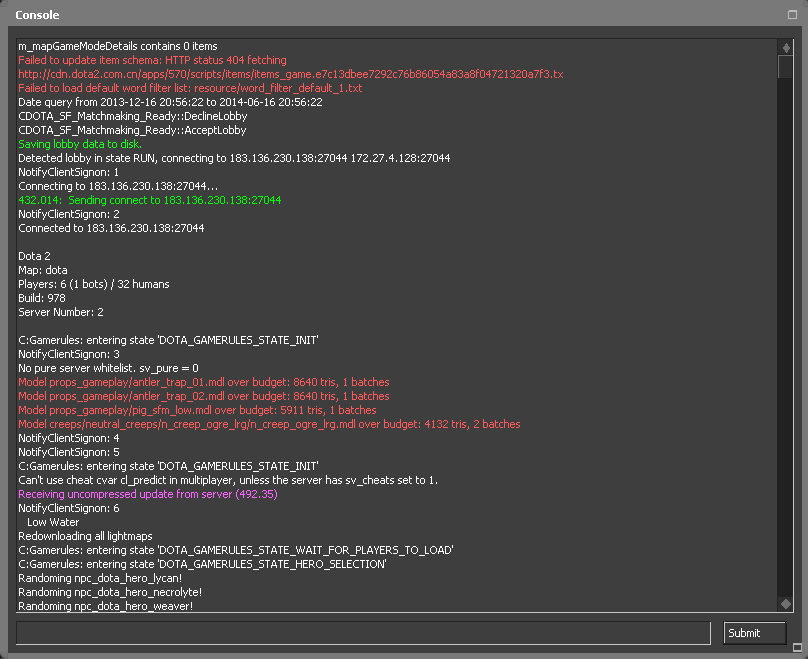Click 'Connected to 183.136.230.138:27044' line
Screen dimensions: 808x659
point(111,228)
